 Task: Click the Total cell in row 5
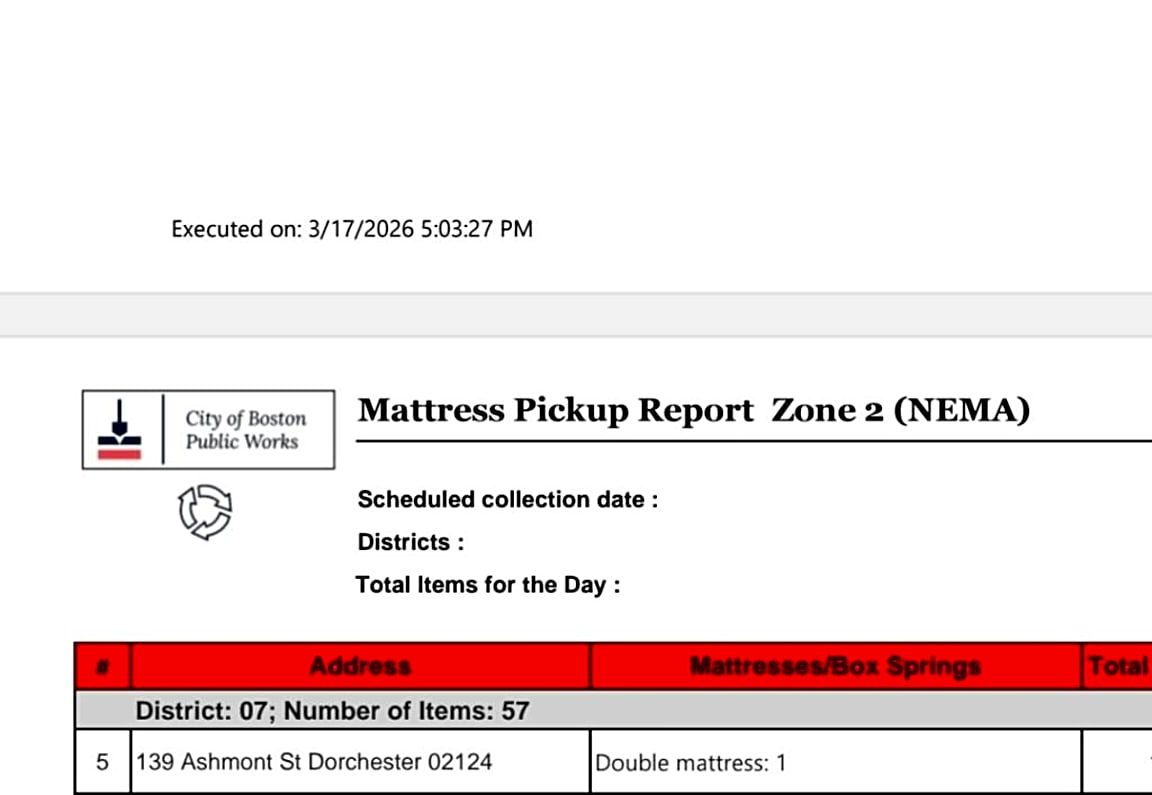[x=1118, y=762]
